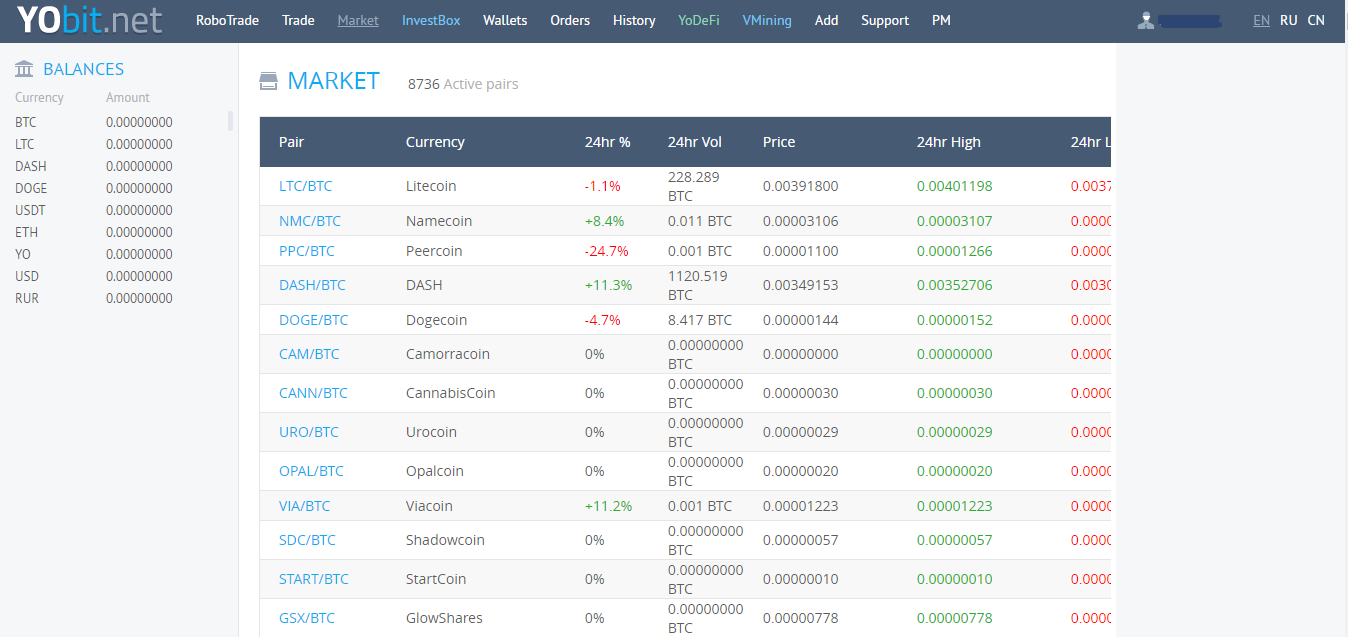
Task: Open the InvestBox section
Action: point(431,20)
